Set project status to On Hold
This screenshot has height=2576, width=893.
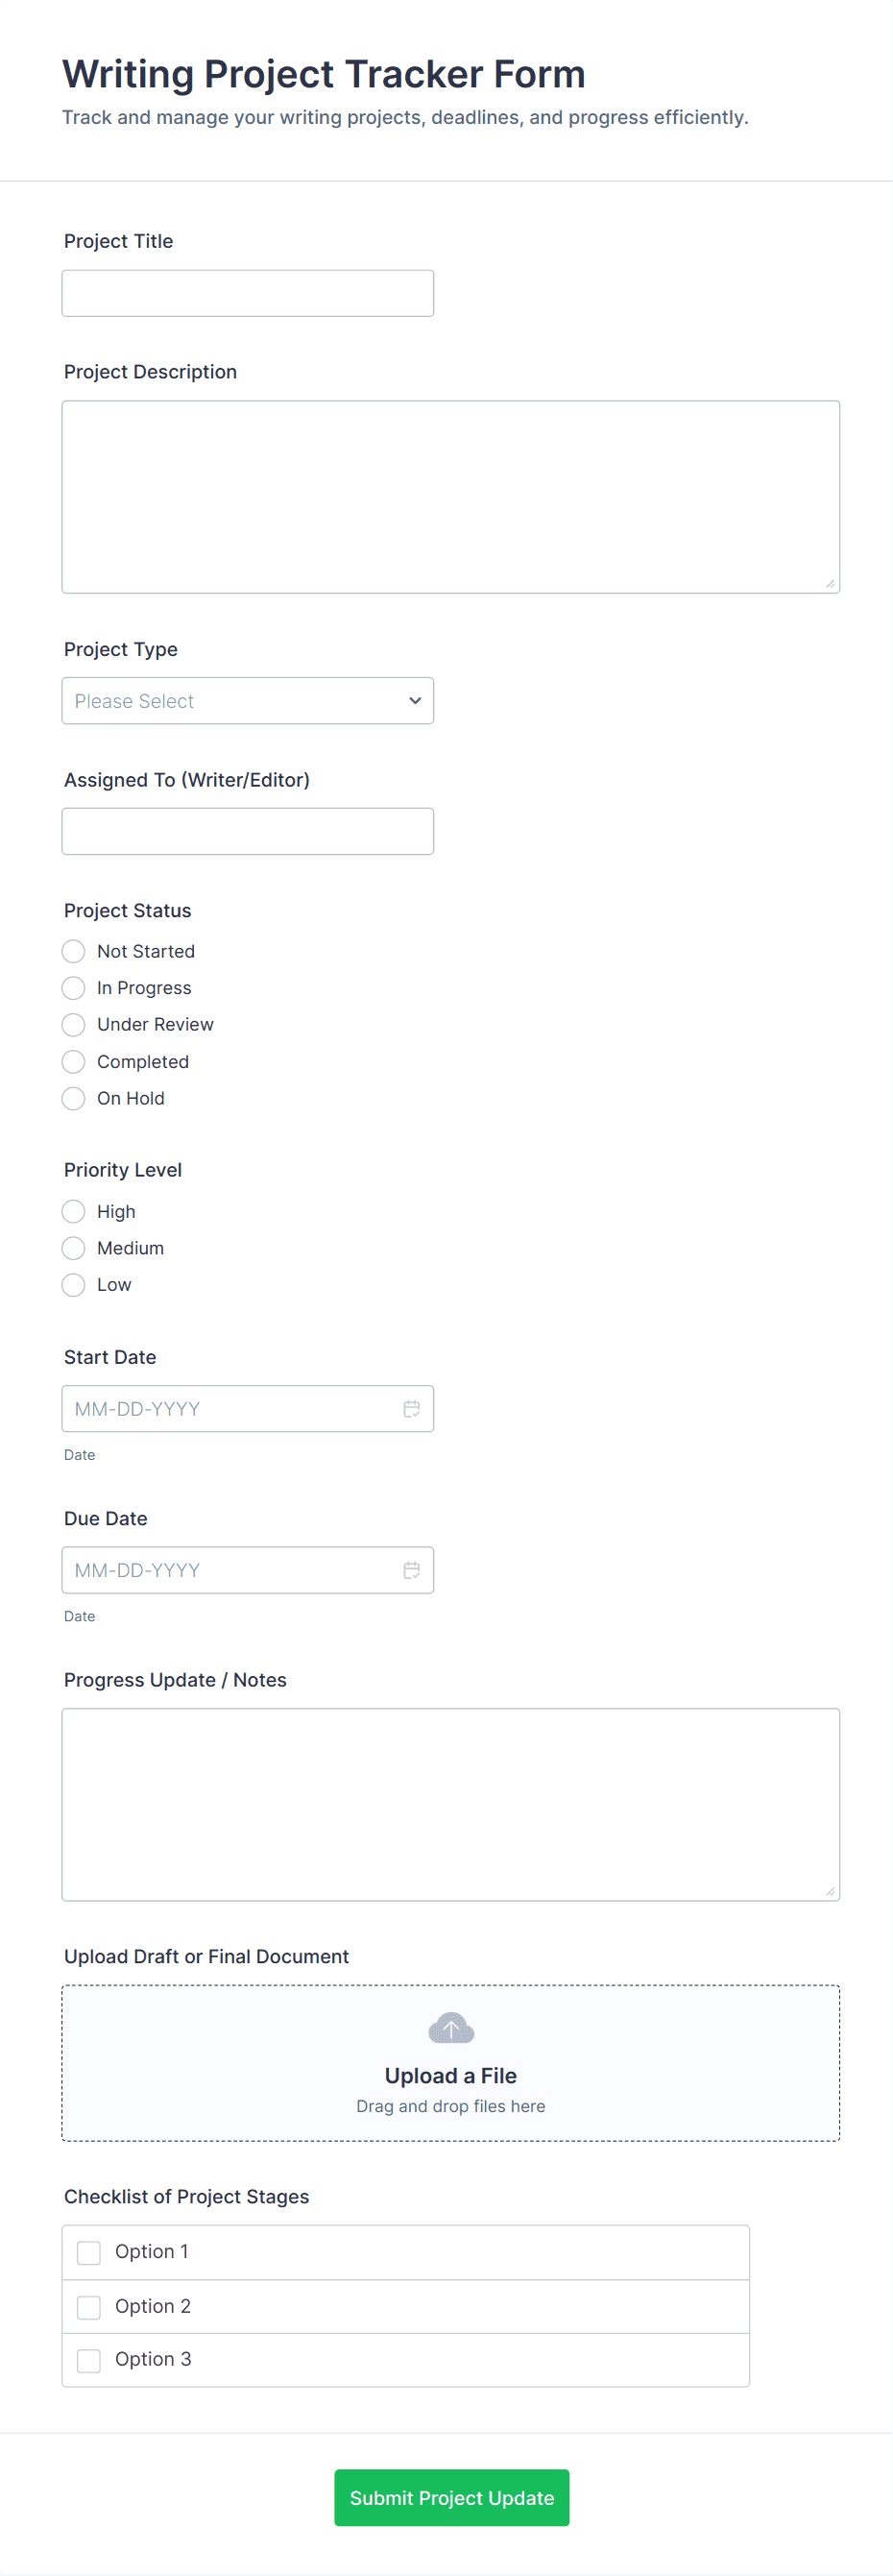[74, 1098]
